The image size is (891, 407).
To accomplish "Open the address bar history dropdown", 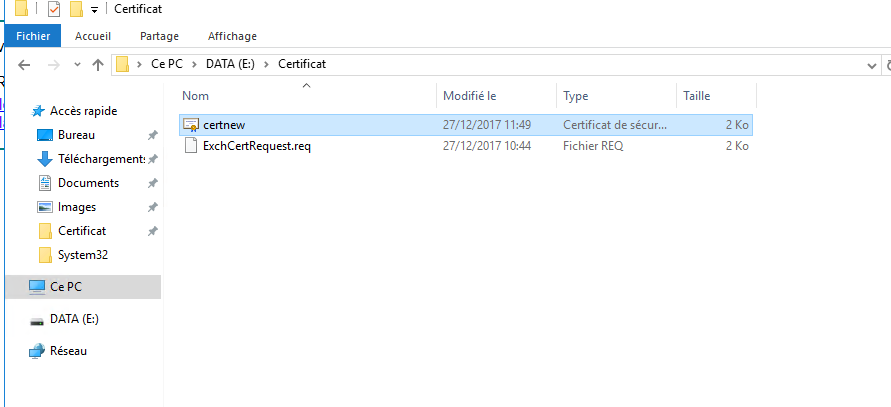I will point(872,65).
